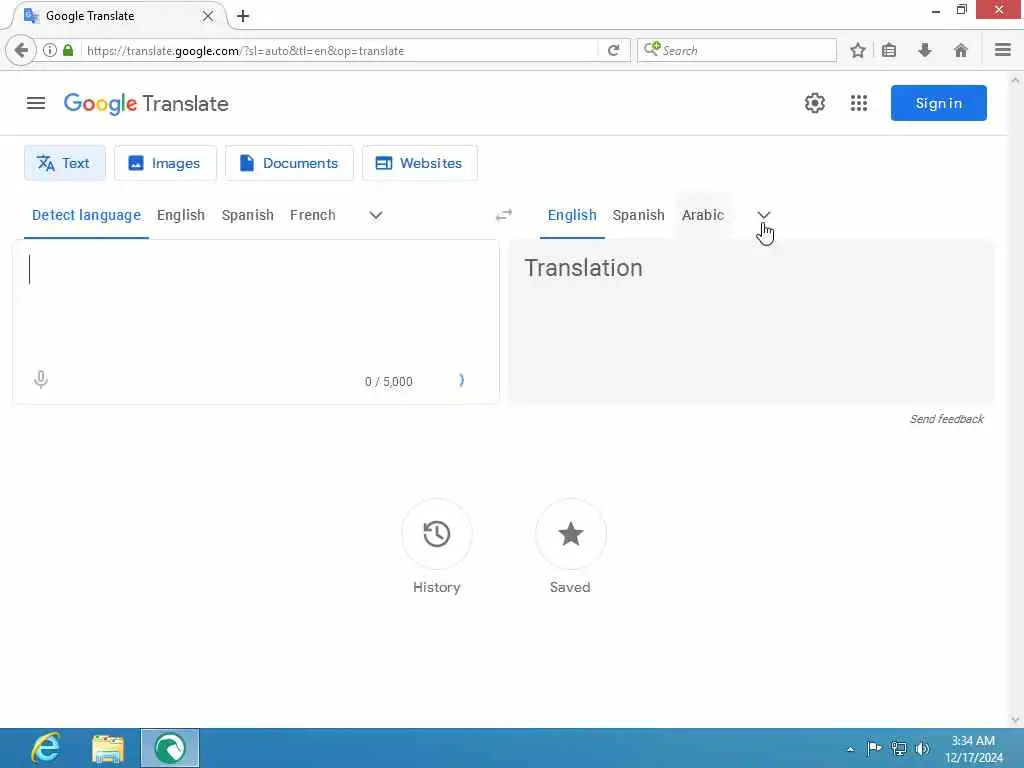Select the Google Translate browser tab
Screen dimensions: 1024x768
pos(118,16)
